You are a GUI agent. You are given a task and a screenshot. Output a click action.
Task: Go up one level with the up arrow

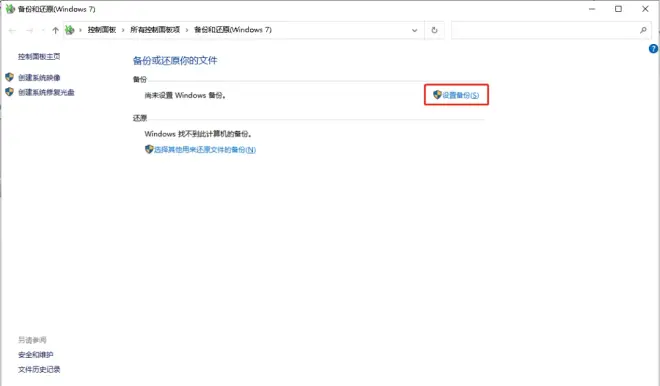pos(55,30)
